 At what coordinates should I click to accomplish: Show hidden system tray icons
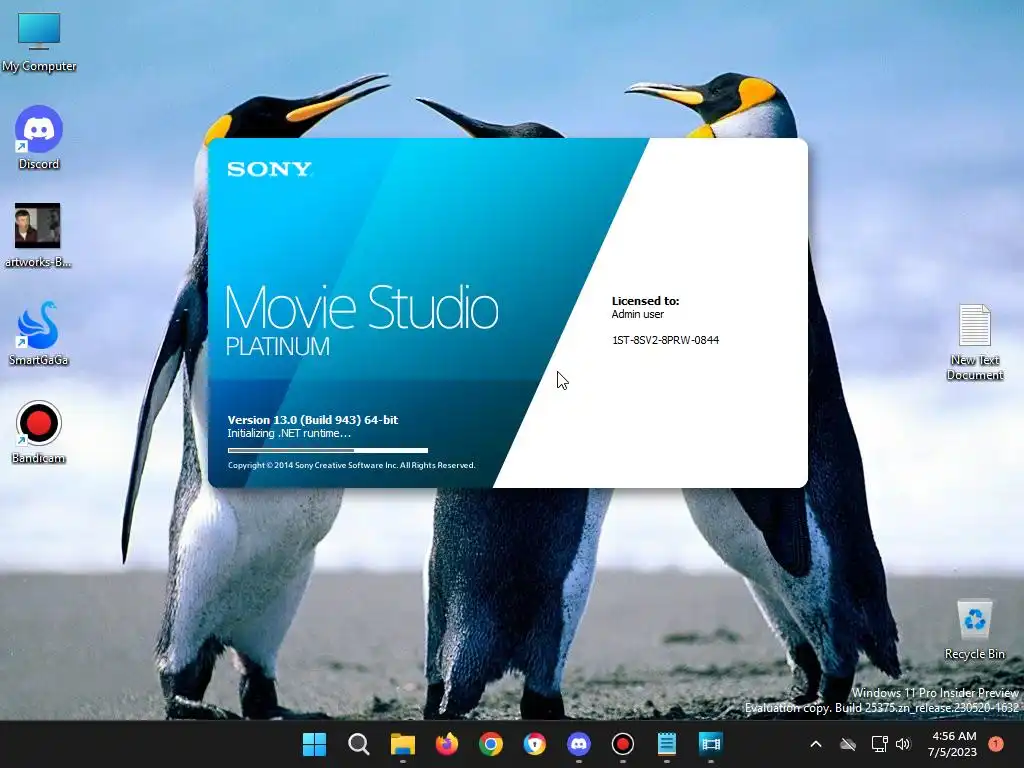pyautogui.click(x=816, y=744)
